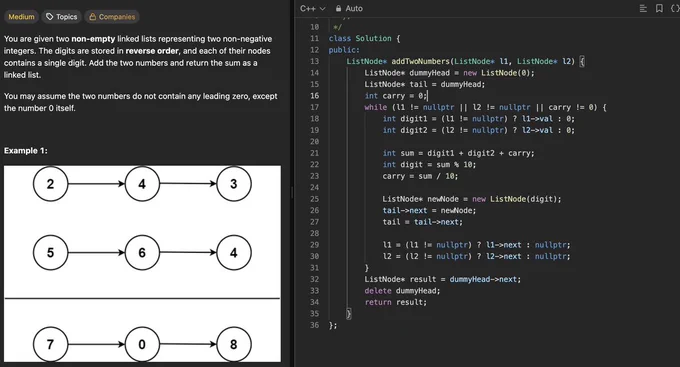Click the 'return result;' line
The image size is (680, 367).
click(396, 302)
